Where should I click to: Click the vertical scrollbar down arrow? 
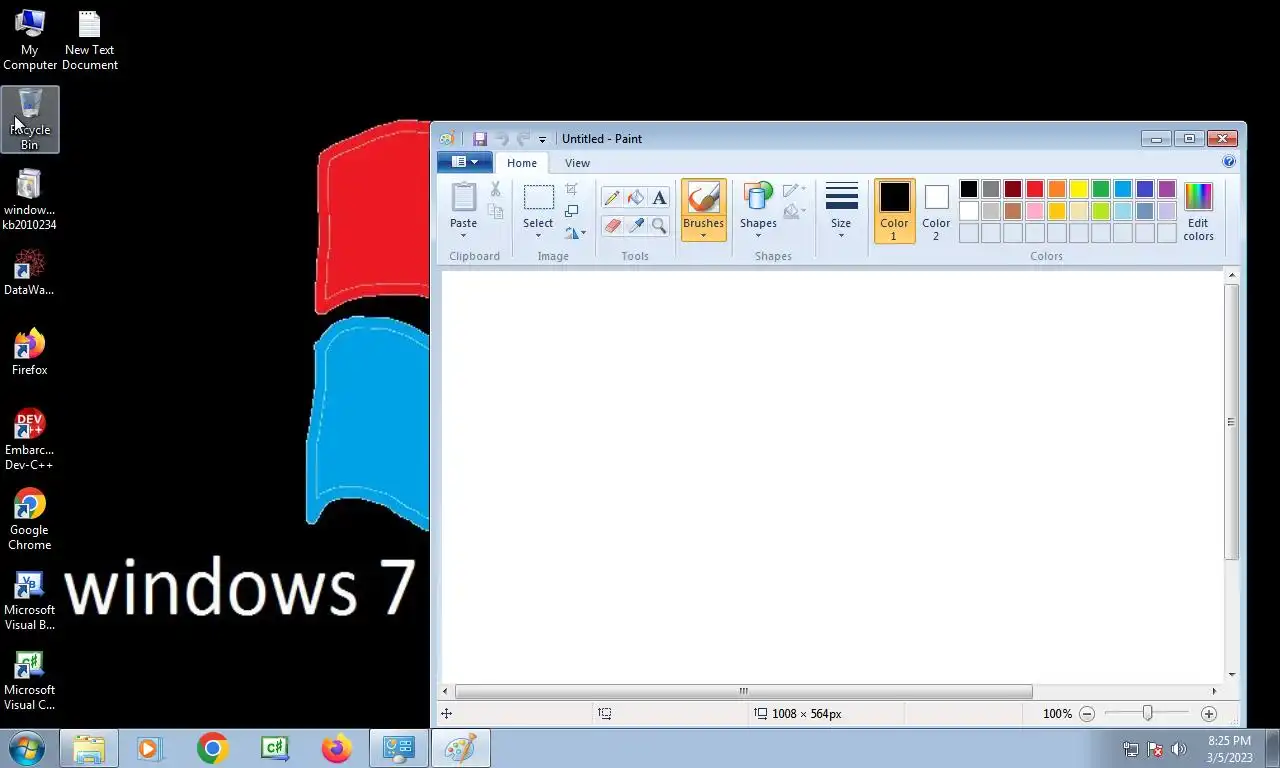1232,674
